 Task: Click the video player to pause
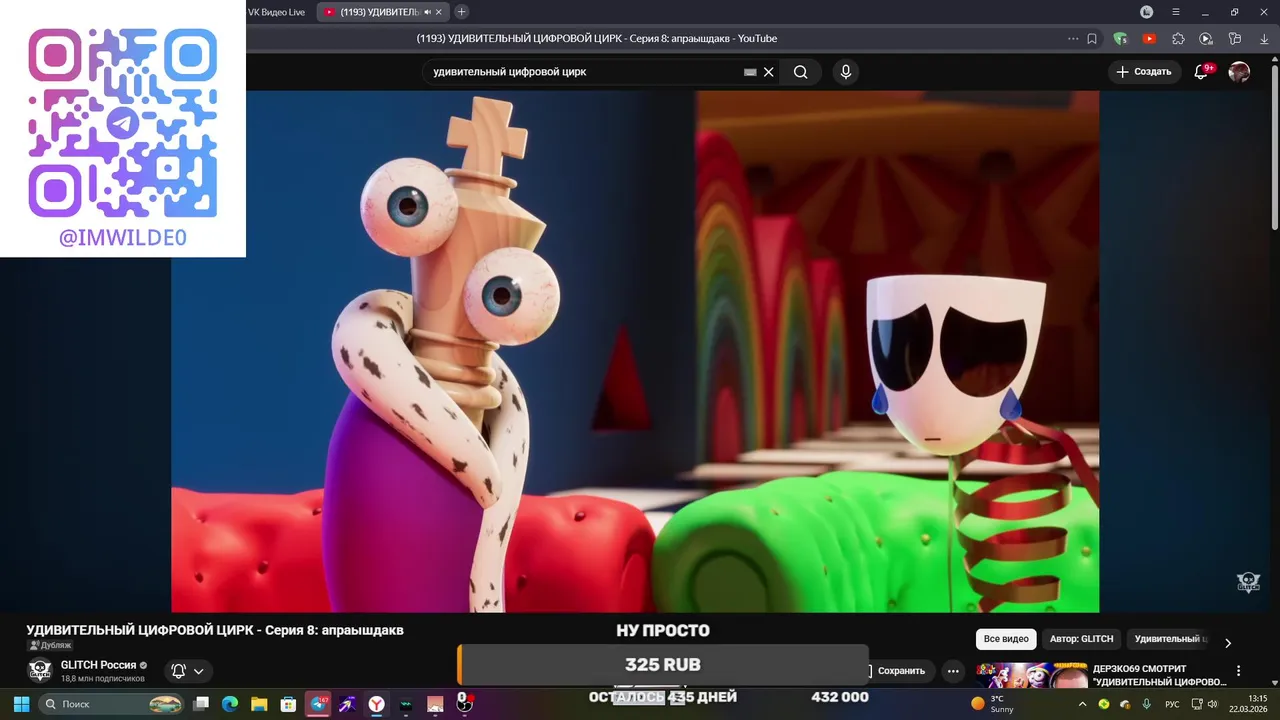(635, 350)
